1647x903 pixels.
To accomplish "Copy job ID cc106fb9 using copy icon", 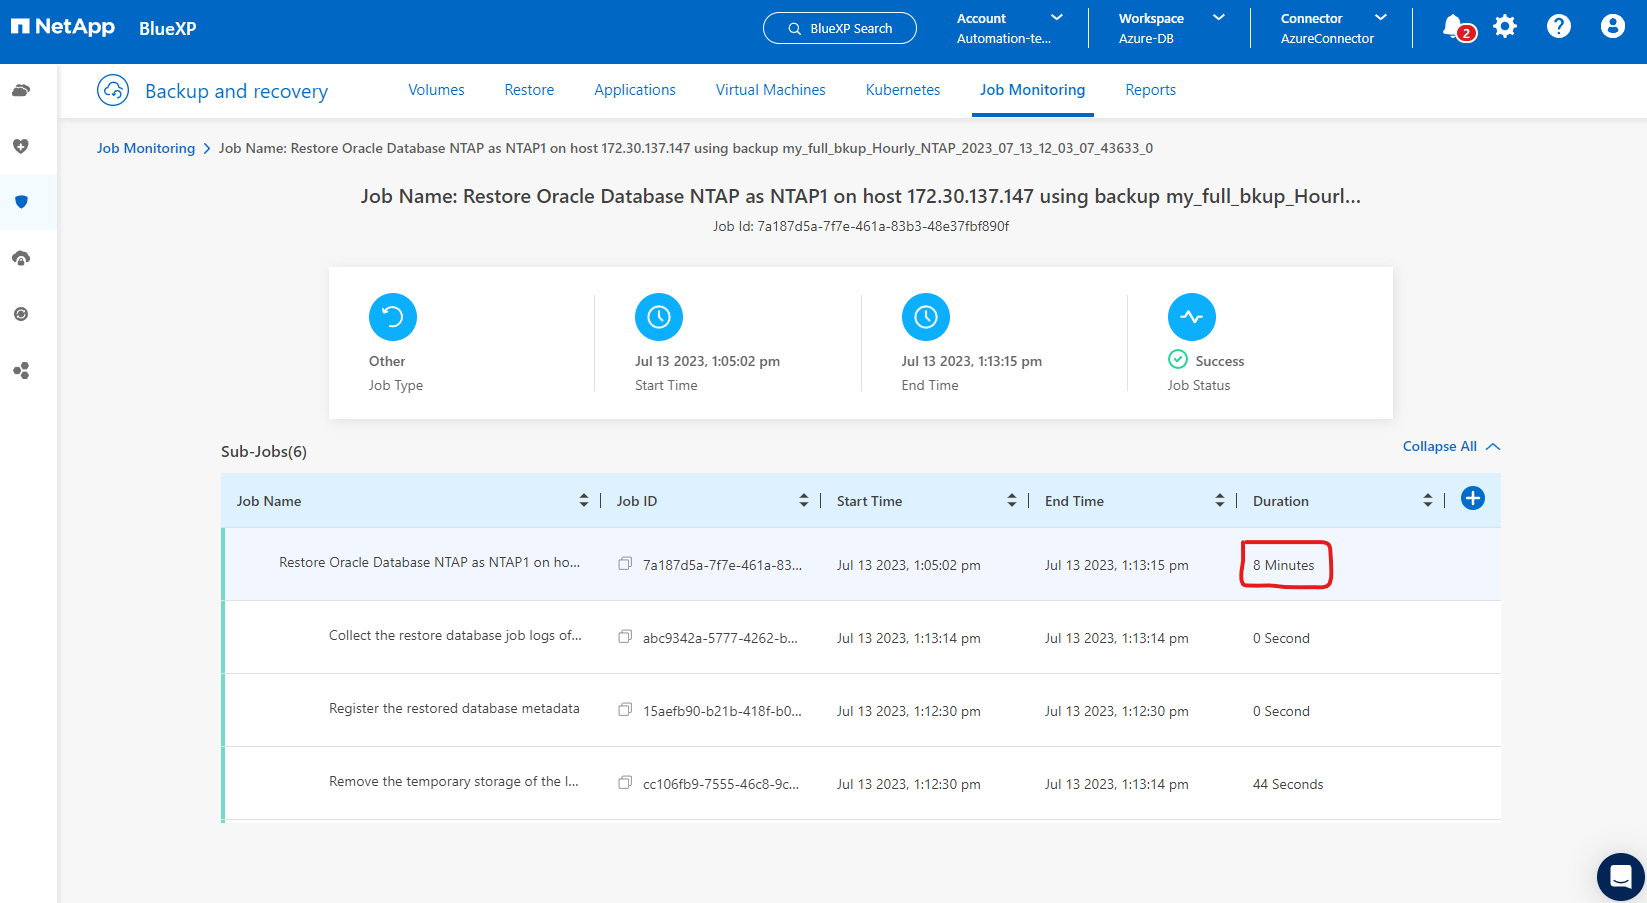I will pos(625,783).
